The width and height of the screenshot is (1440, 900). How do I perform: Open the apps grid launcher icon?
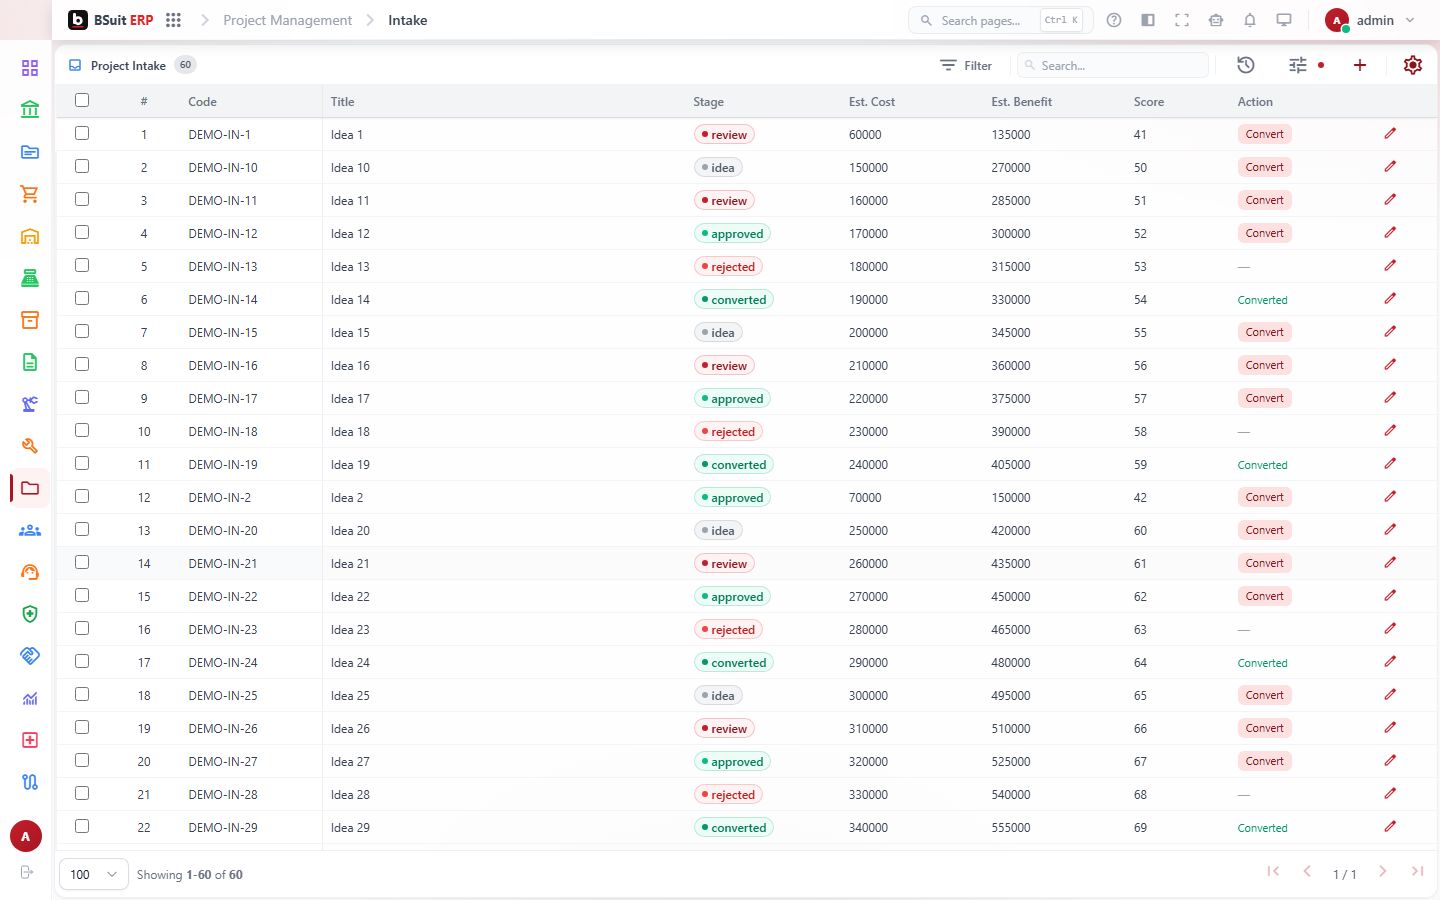coord(173,20)
